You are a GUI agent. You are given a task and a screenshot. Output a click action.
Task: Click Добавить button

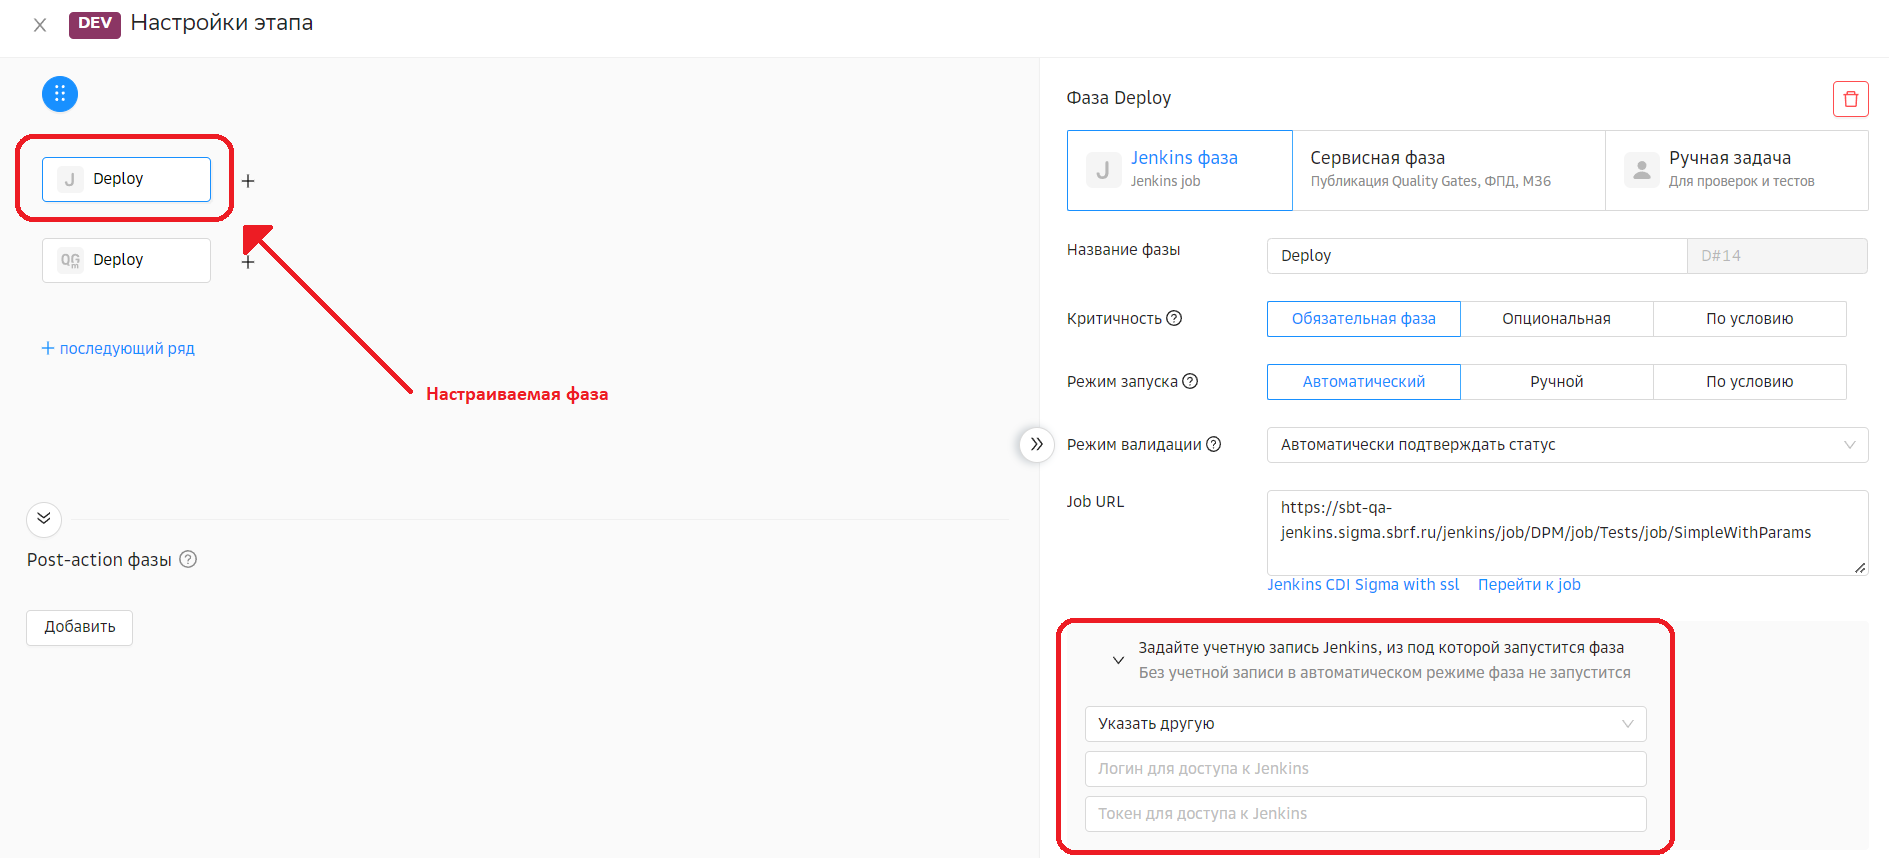(x=80, y=627)
